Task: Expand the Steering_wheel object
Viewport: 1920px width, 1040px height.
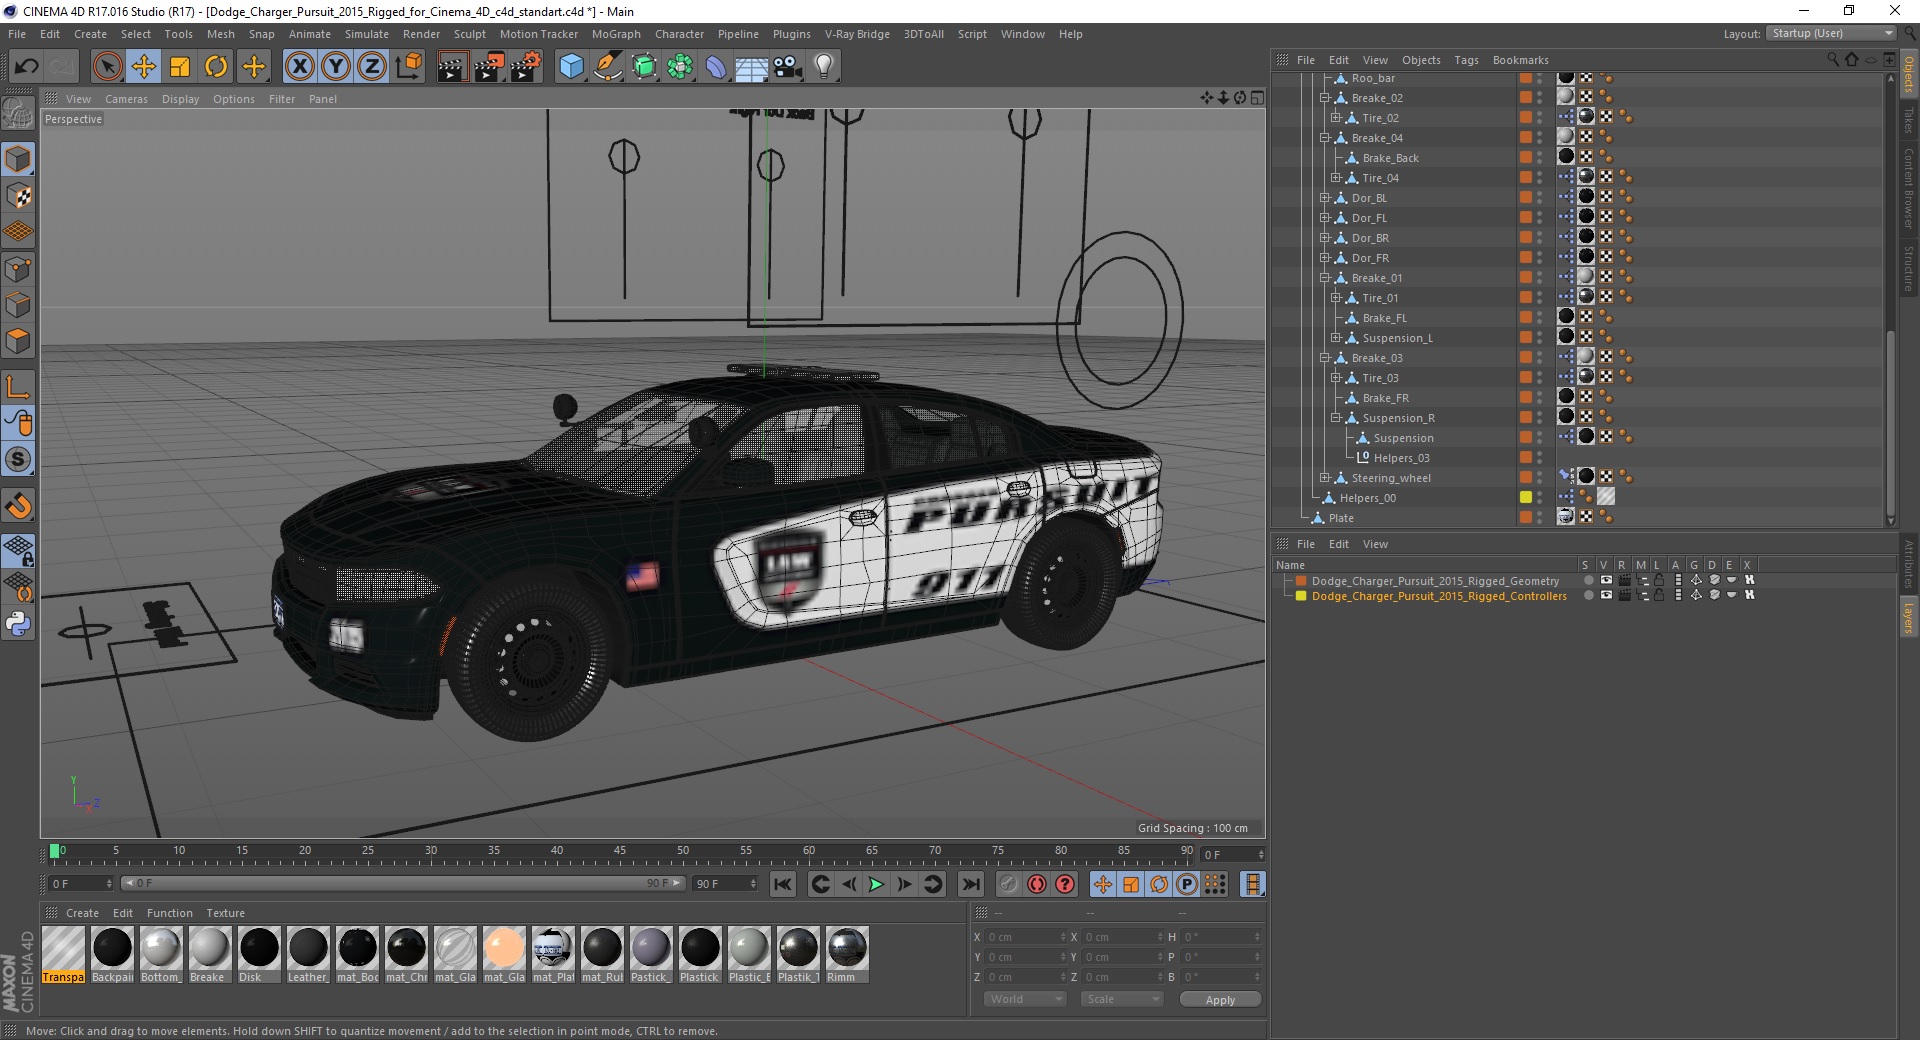Action: pyautogui.click(x=1325, y=478)
